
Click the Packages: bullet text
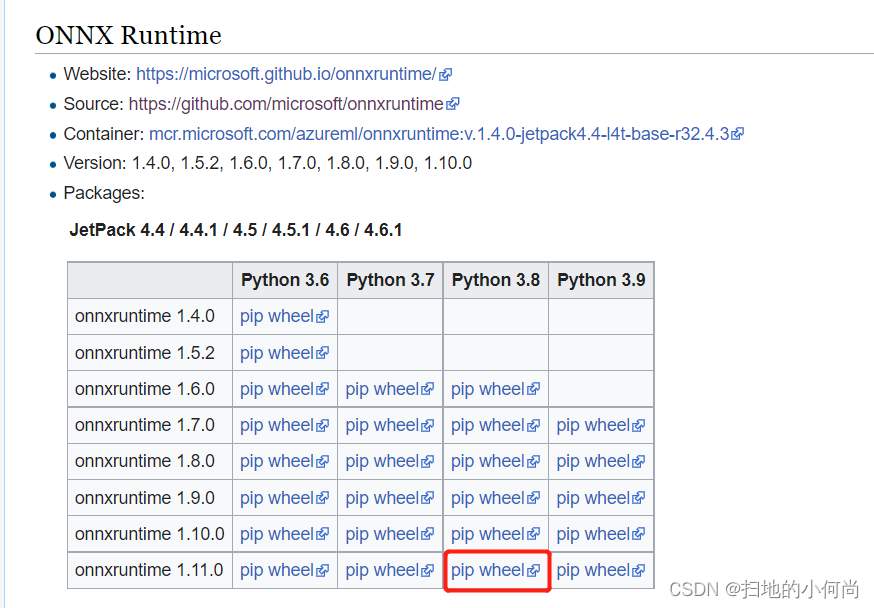tap(104, 193)
